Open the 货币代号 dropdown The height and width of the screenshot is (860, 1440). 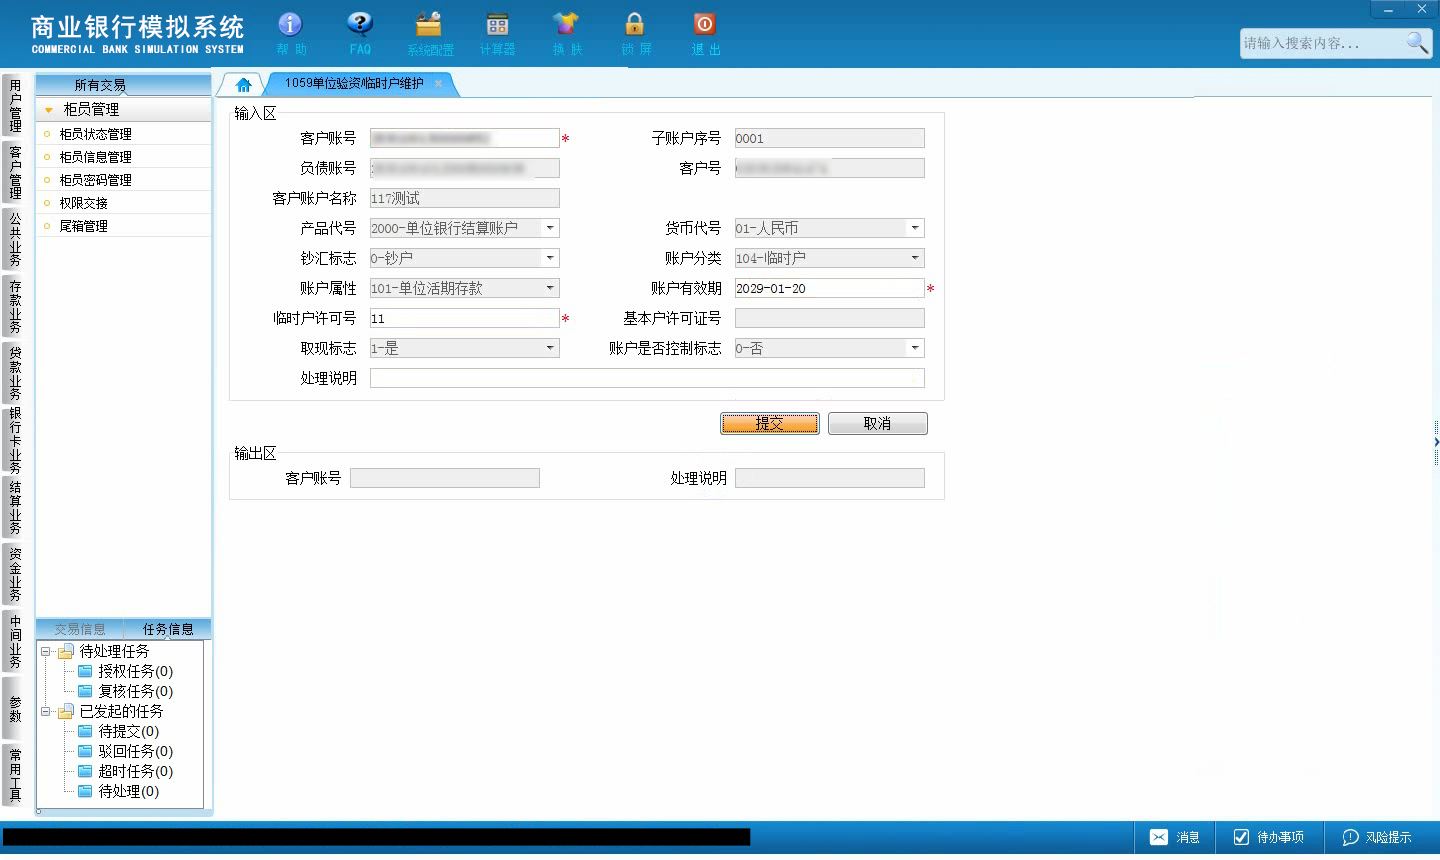(x=915, y=228)
